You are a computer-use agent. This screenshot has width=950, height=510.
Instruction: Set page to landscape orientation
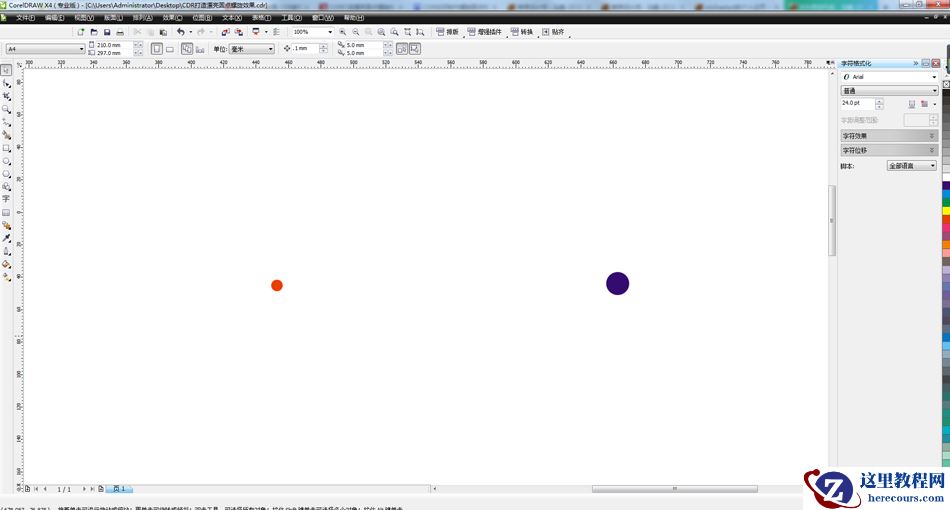[x=170, y=48]
